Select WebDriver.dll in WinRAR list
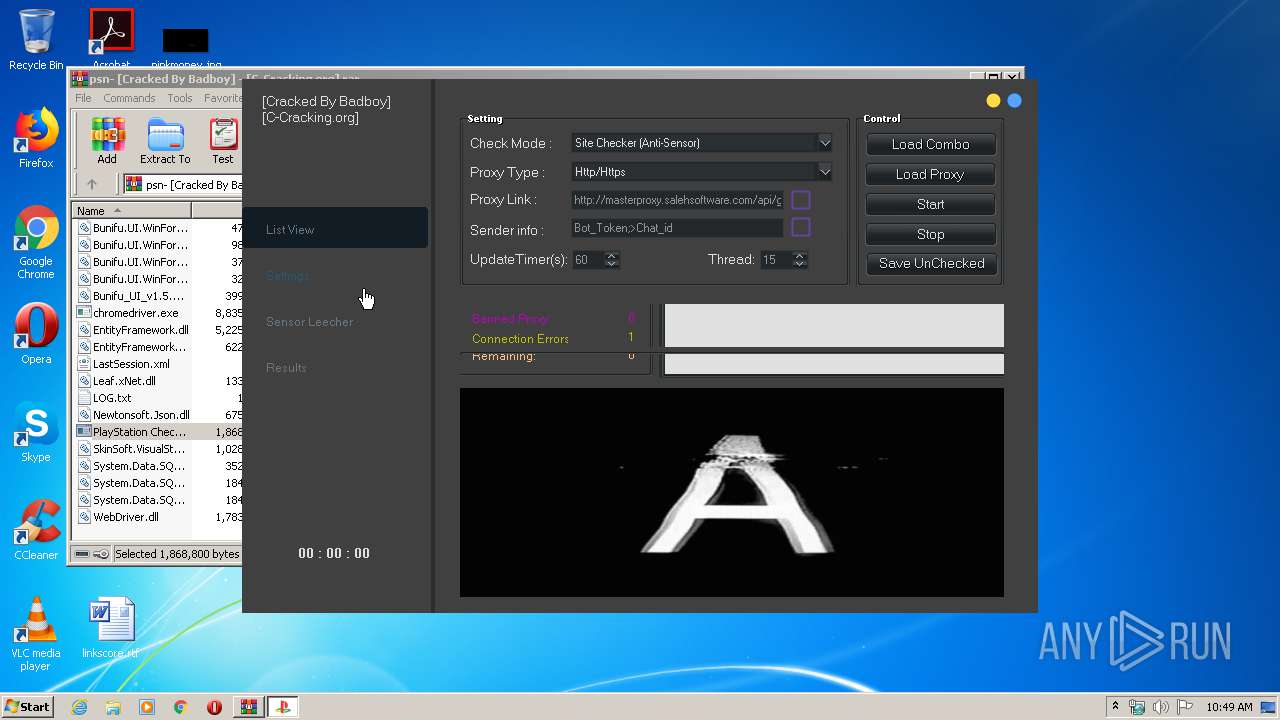 (125, 517)
